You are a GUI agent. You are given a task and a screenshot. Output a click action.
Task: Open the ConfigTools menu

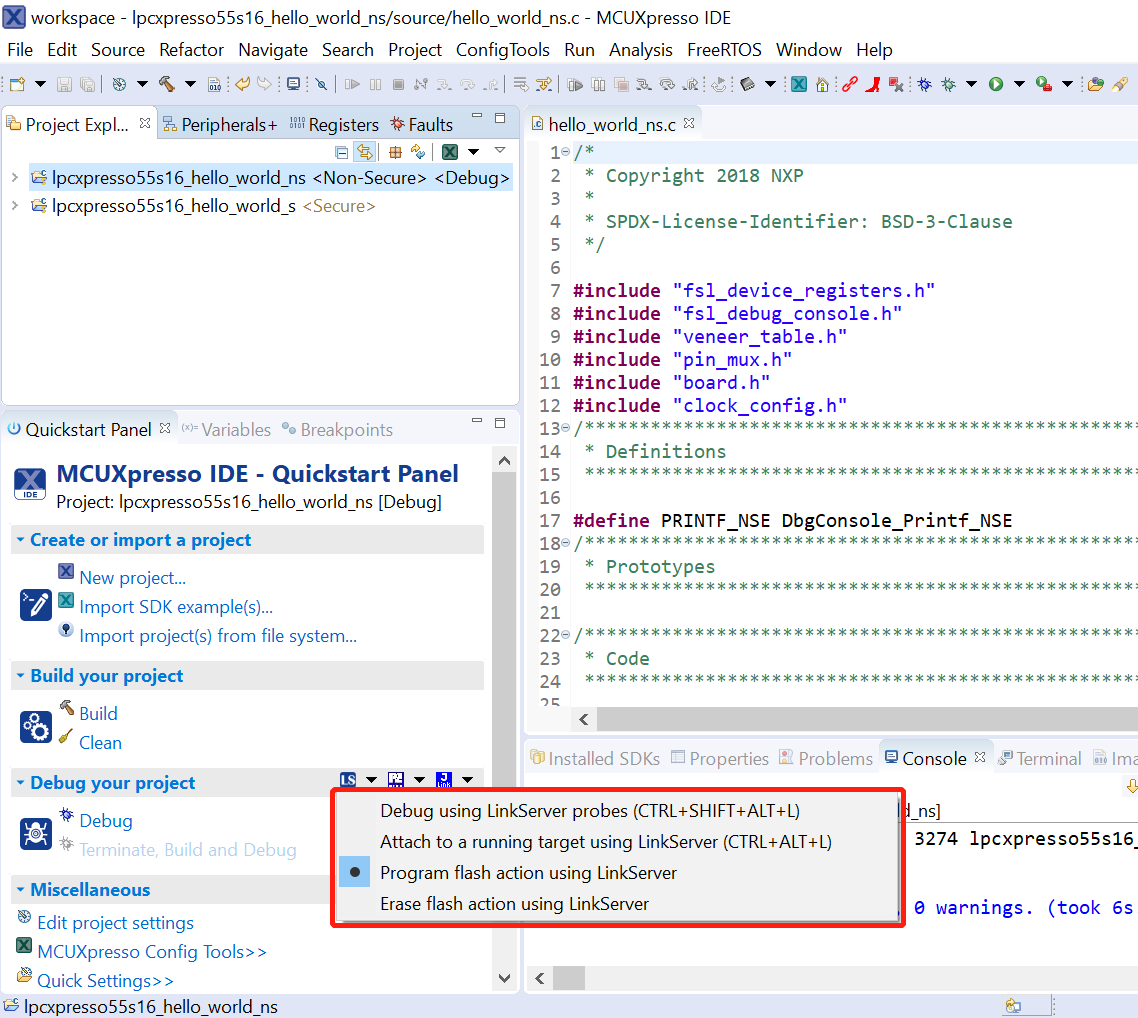click(502, 49)
